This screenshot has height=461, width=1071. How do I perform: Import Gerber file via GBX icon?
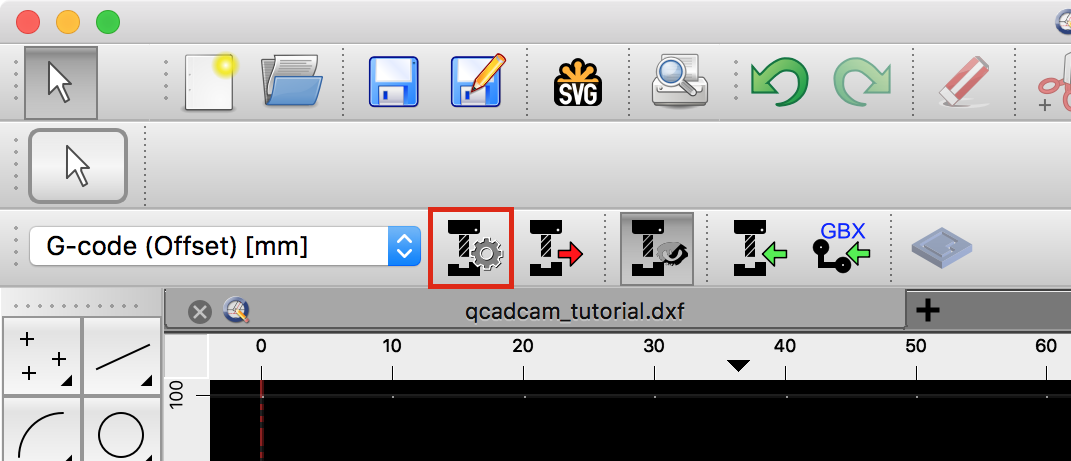842,249
